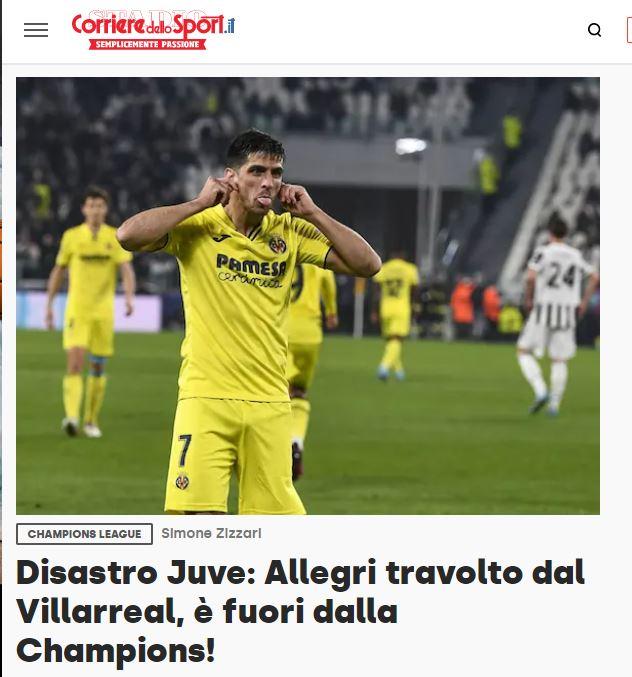Click the Villarreal crest on the player's shirt
The height and width of the screenshot is (677, 632).
(278, 245)
